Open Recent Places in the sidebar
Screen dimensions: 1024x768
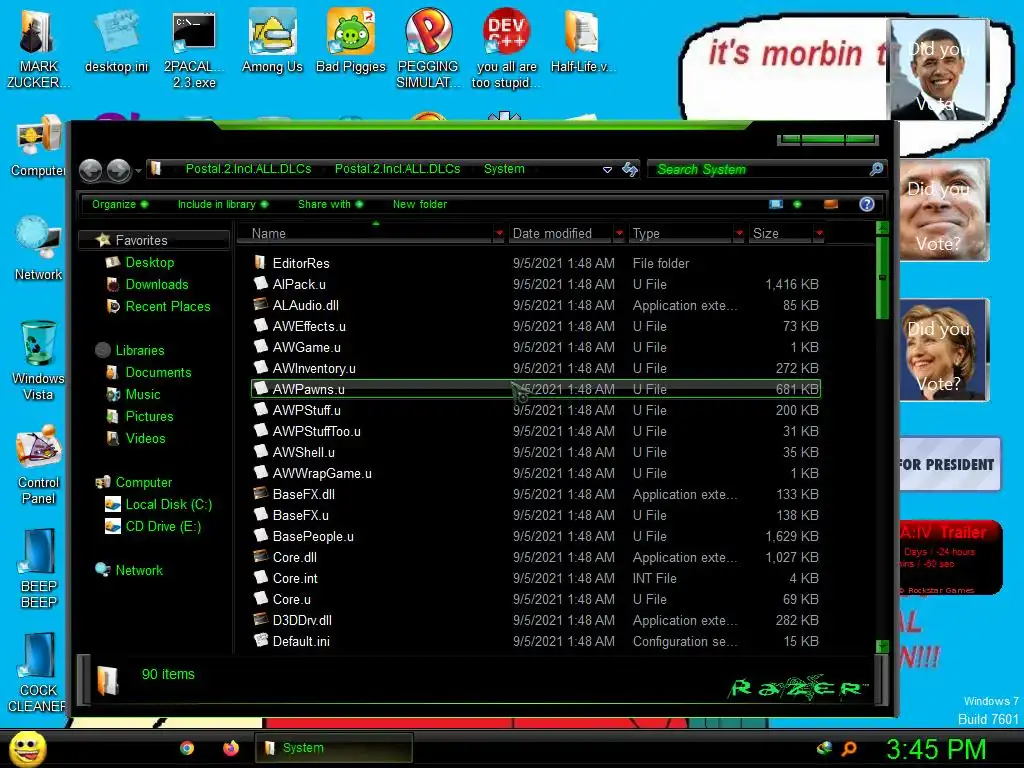pos(168,306)
